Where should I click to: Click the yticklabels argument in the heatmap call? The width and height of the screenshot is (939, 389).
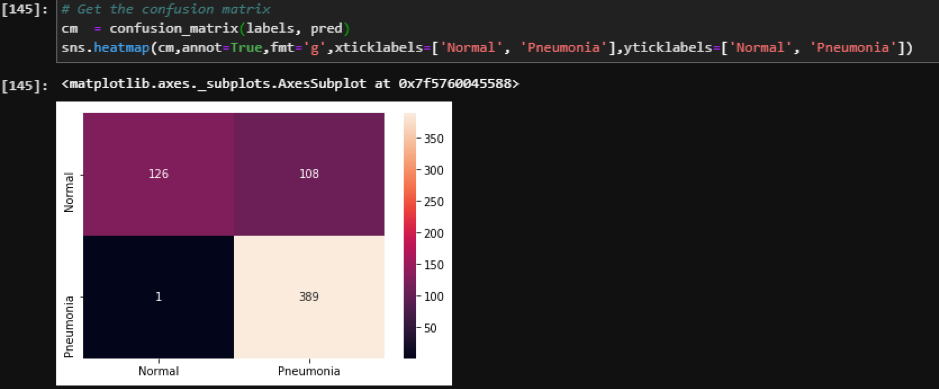(x=766, y=48)
